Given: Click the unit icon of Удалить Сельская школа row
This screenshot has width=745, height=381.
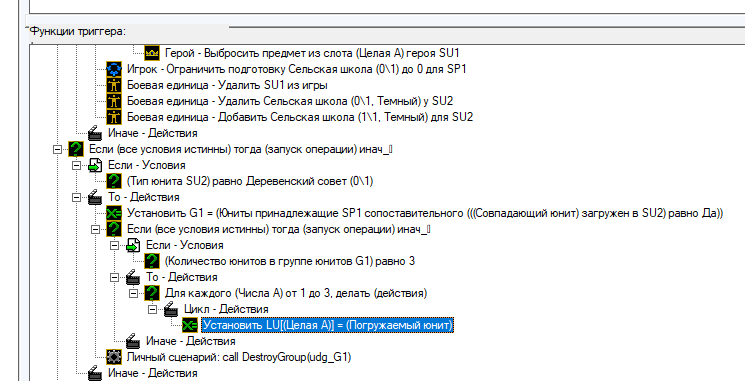Looking at the screenshot, I should tap(114, 101).
